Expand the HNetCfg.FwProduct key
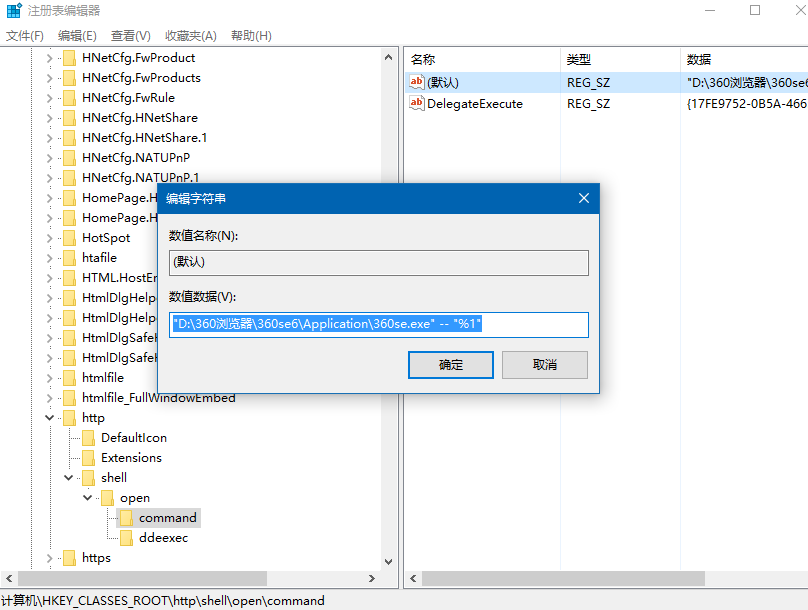The height and width of the screenshot is (610, 808). tap(49, 58)
